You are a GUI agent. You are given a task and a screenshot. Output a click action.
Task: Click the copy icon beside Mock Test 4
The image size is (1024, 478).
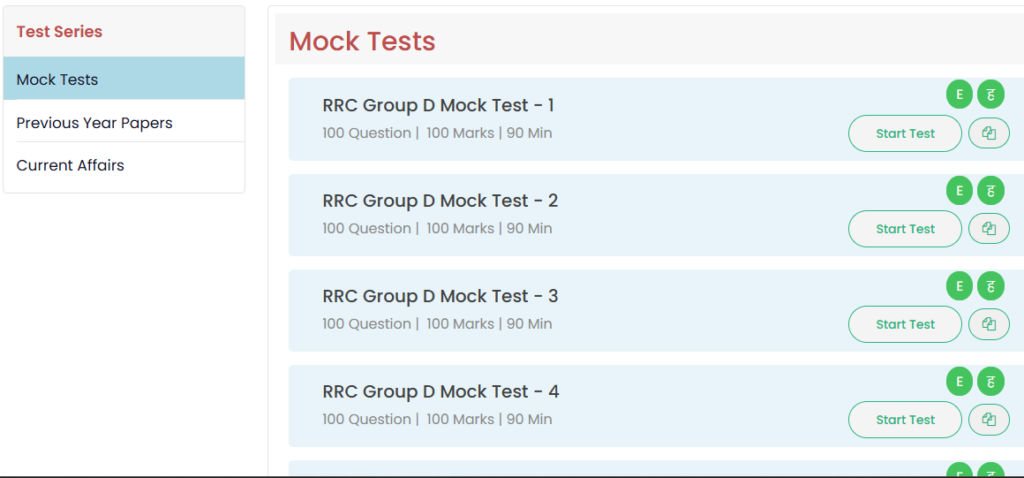tap(989, 420)
